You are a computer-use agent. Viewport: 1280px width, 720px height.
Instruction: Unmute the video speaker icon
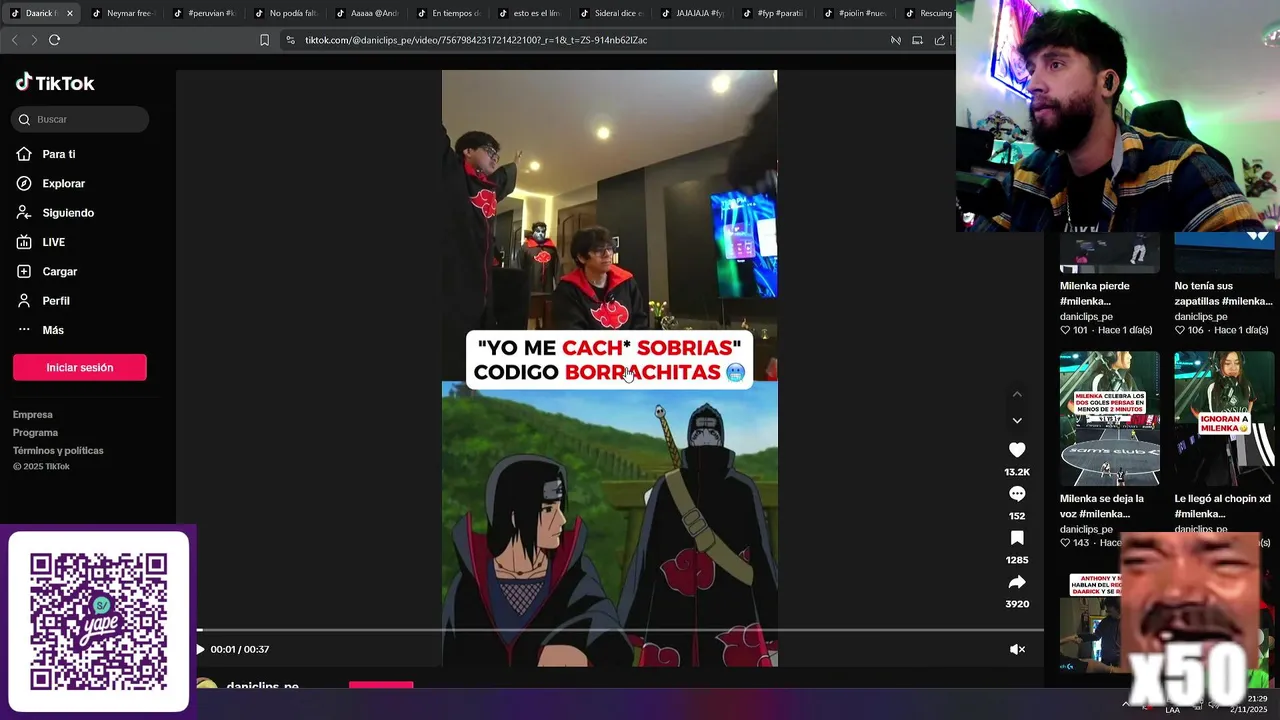pos(1017,649)
